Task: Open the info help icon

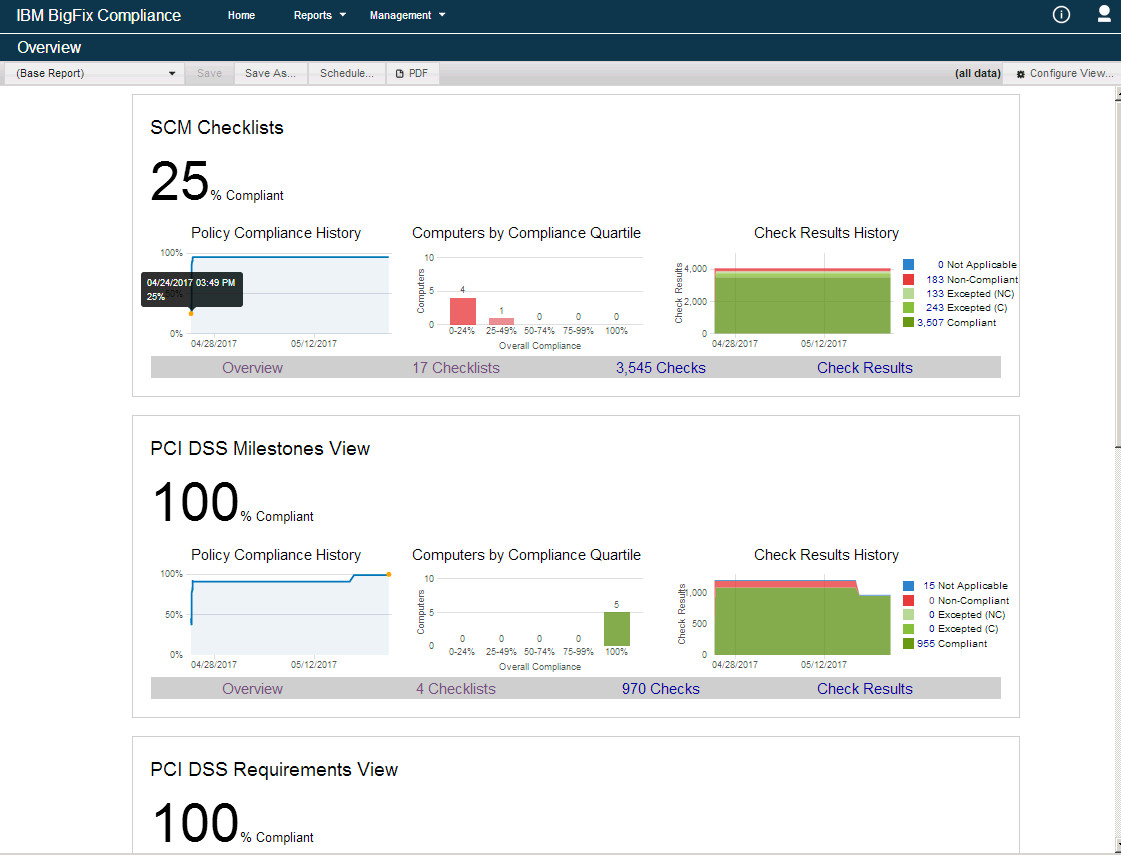Action: tap(1061, 15)
